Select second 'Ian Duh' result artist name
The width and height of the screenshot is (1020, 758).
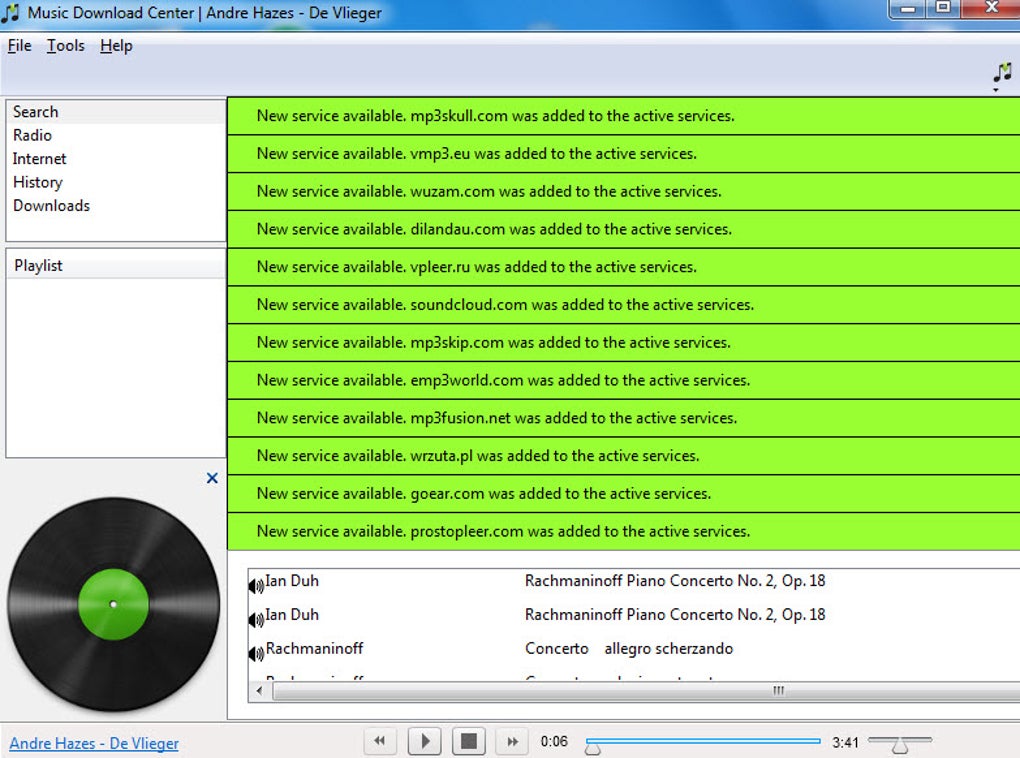point(292,615)
